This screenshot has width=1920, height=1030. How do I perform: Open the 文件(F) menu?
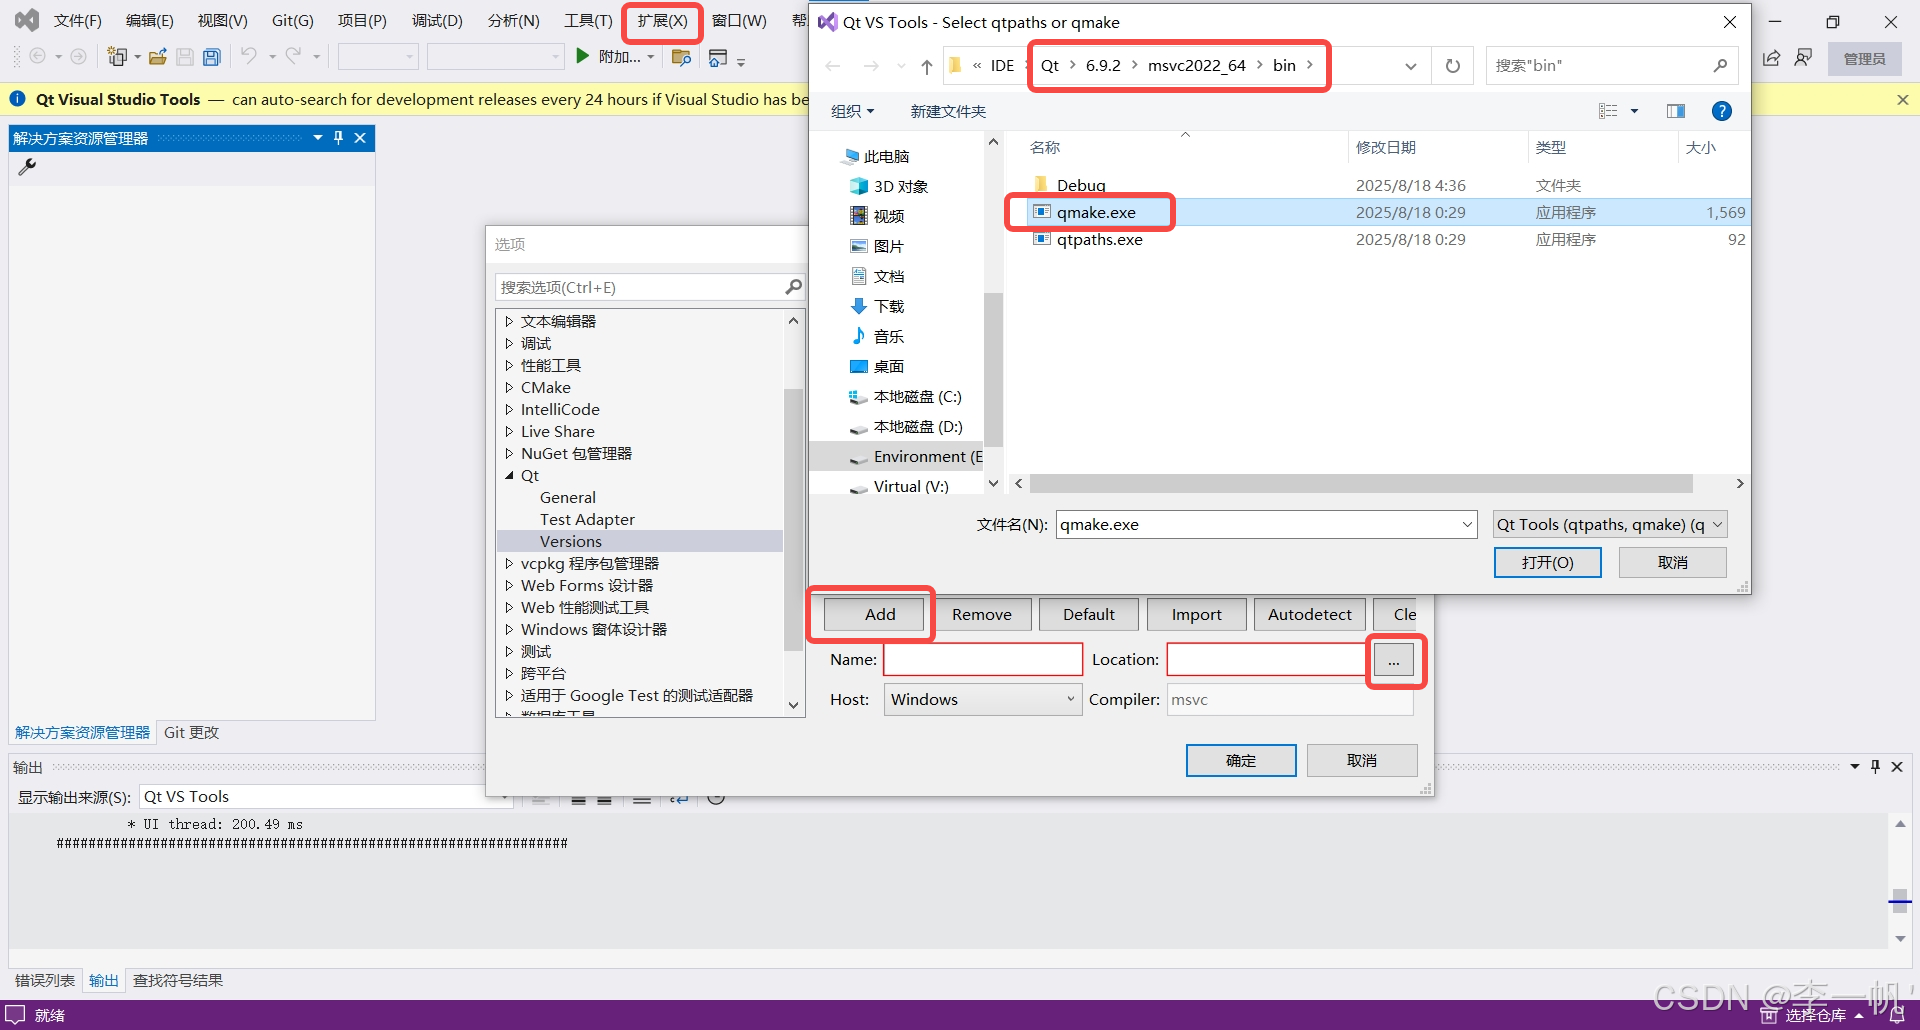(77, 20)
